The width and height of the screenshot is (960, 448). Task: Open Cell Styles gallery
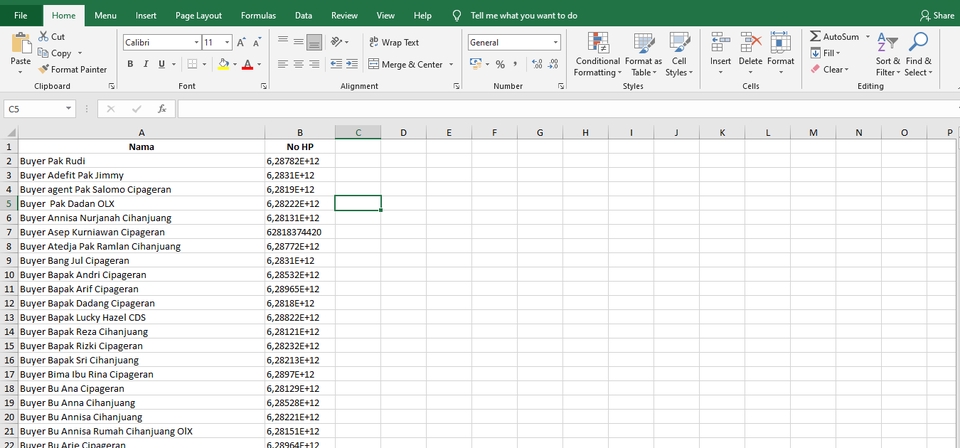(679, 54)
